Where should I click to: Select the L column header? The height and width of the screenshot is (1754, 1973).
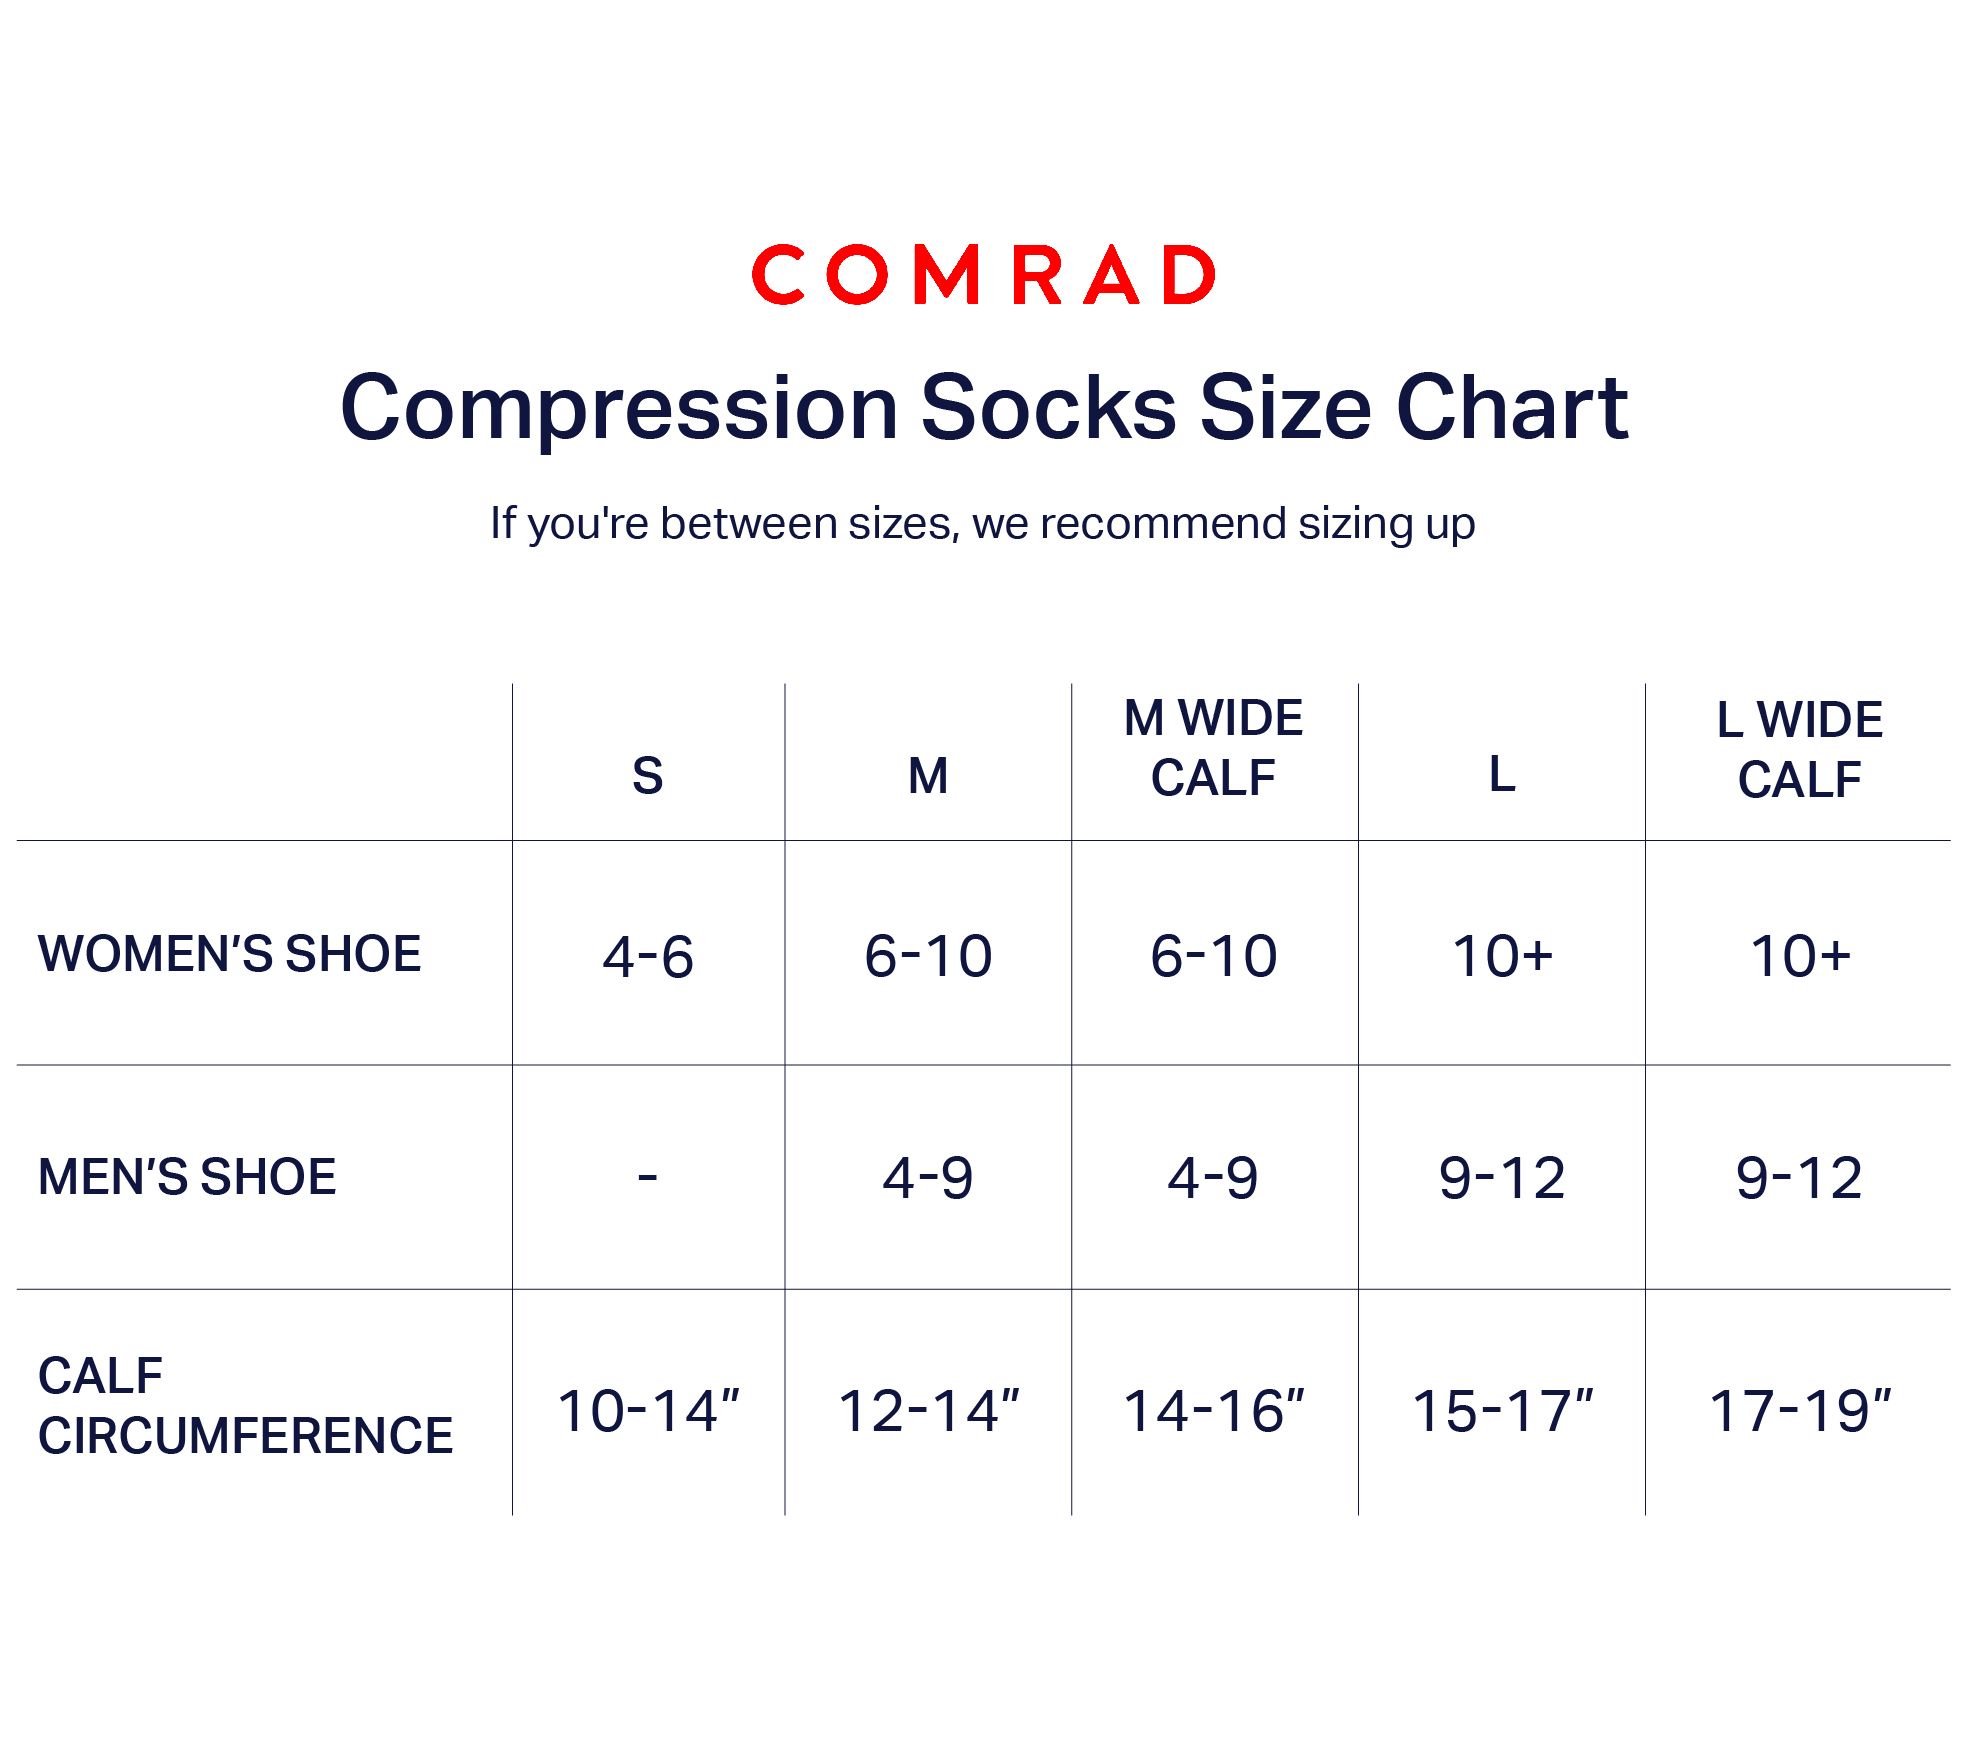point(1502,774)
